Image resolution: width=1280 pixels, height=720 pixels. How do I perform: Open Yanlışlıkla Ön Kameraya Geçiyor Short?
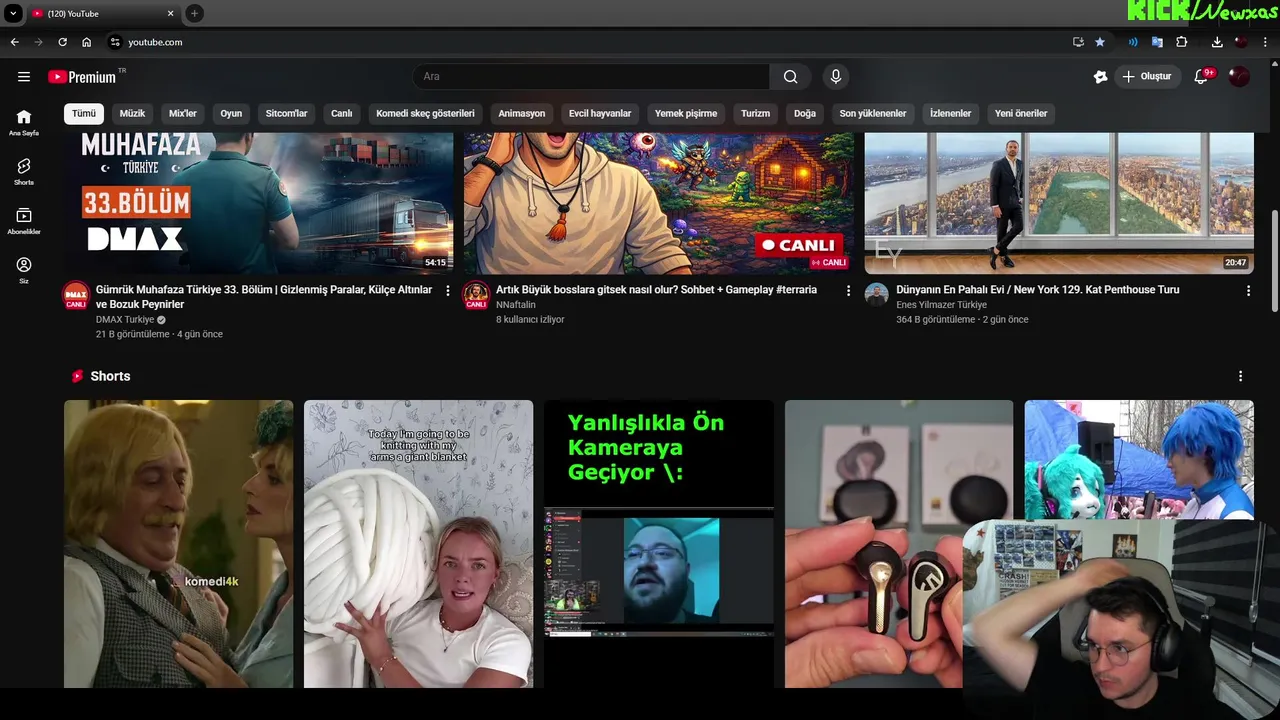pyautogui.click(x=659, y=544)
